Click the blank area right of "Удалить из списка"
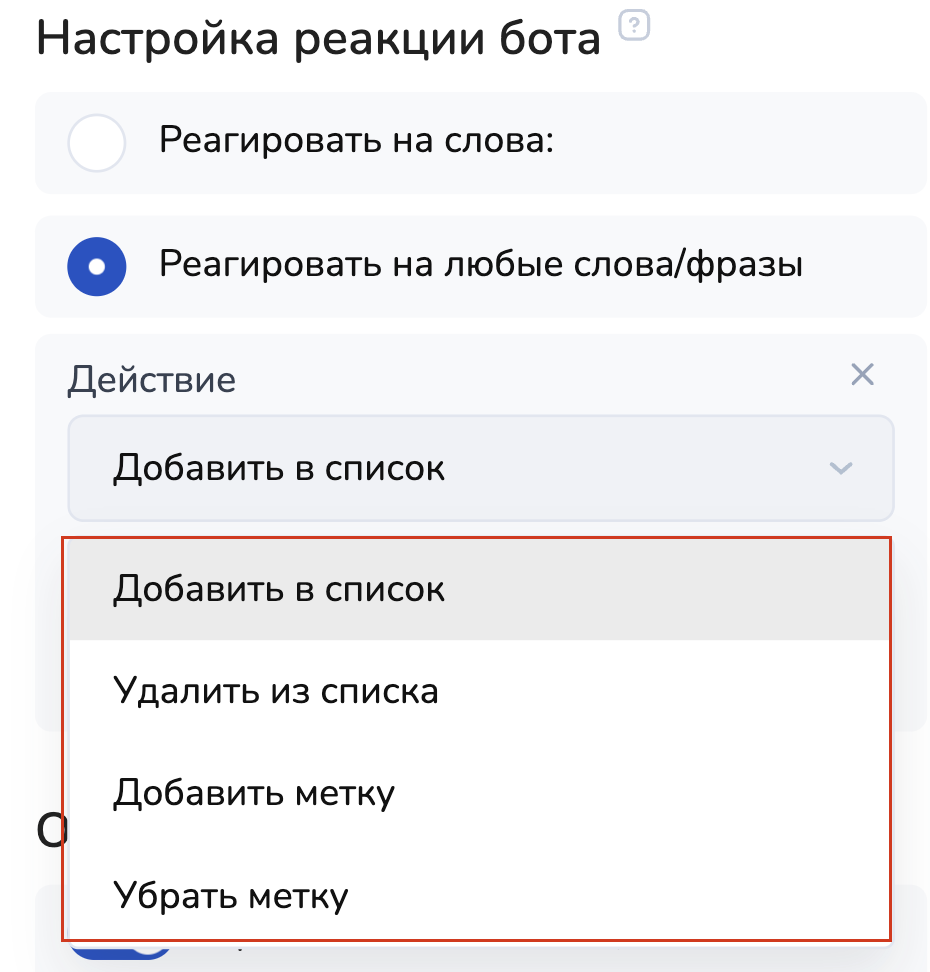 pos(660,691)
